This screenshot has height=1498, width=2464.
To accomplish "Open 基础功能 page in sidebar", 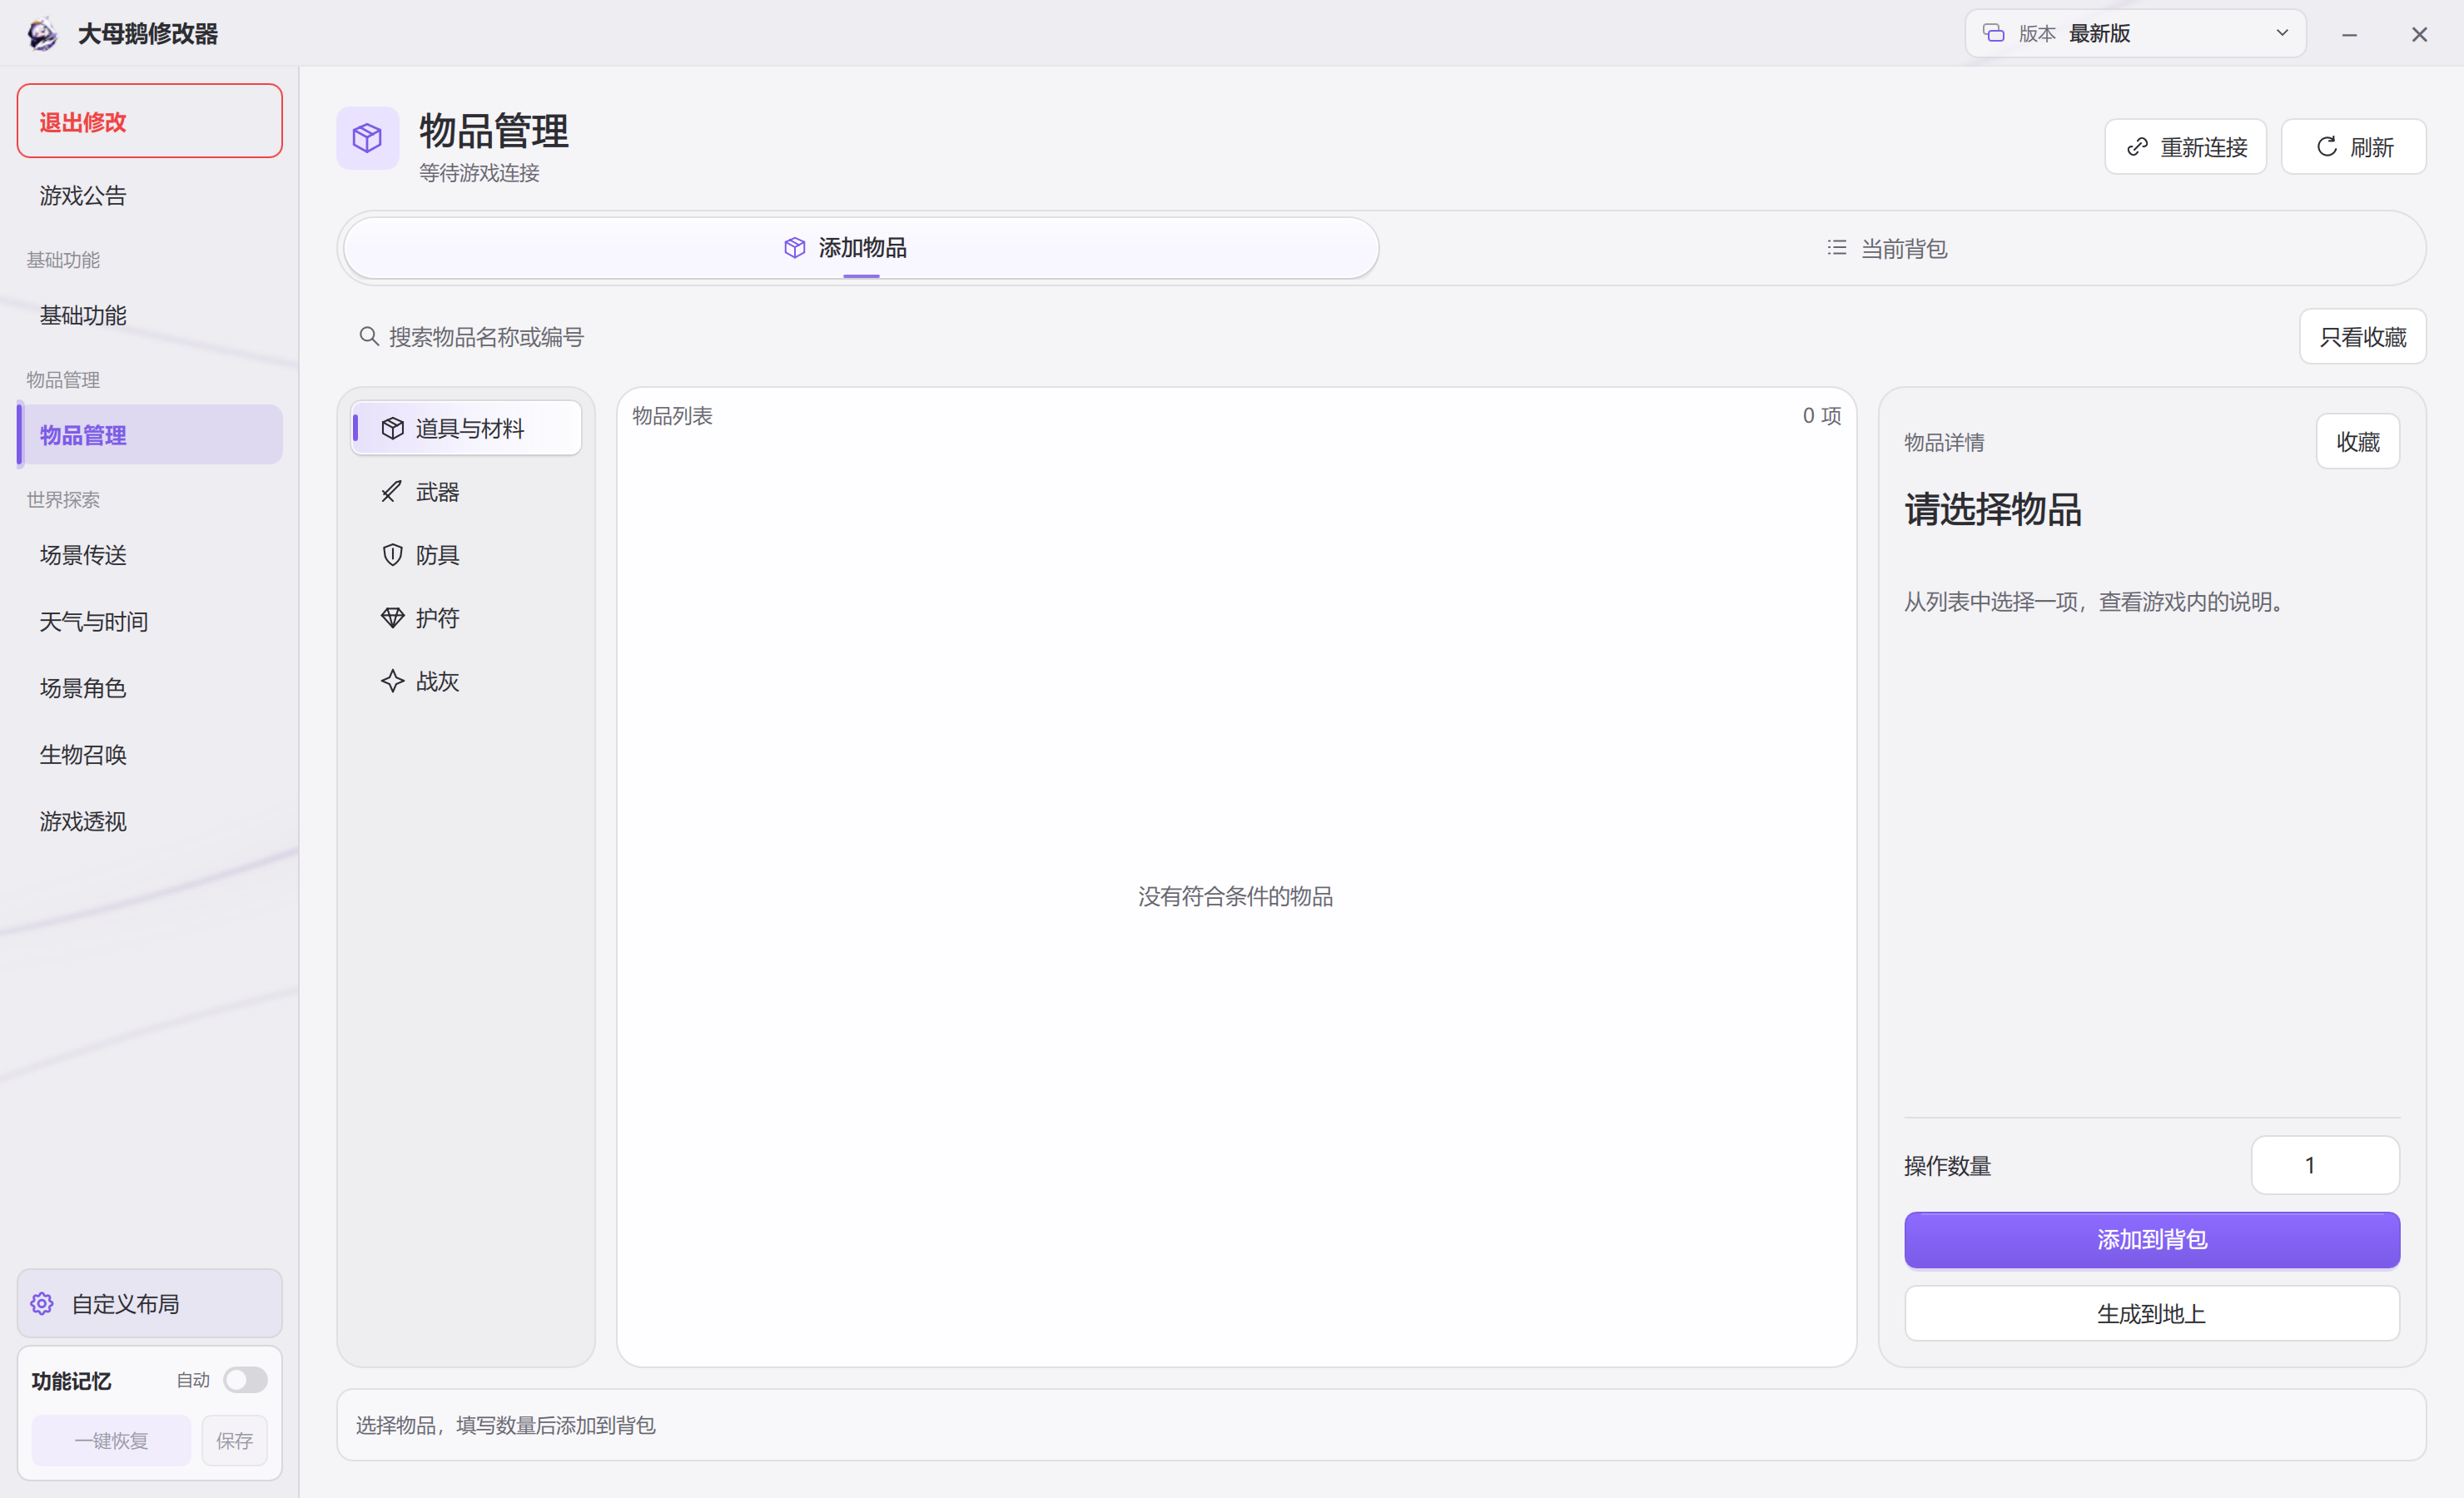I will pyautogui.click(x=150, y=316).
